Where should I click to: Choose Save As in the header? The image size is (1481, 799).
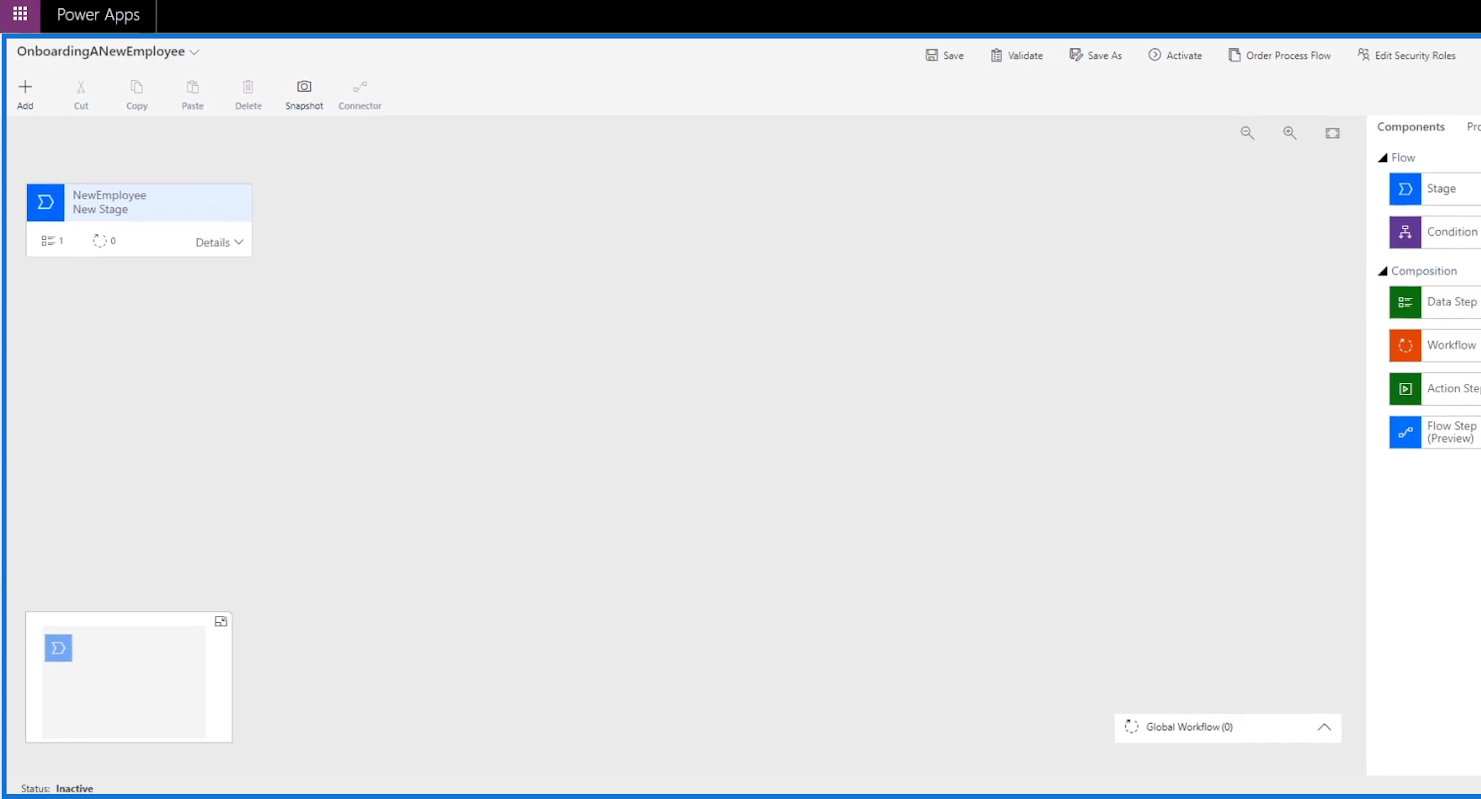(1096, 56)
